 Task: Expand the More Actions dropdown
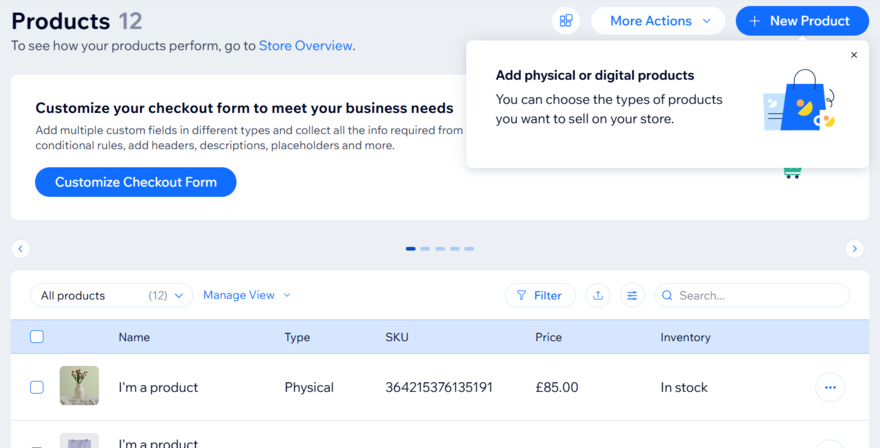click(658, 21)
